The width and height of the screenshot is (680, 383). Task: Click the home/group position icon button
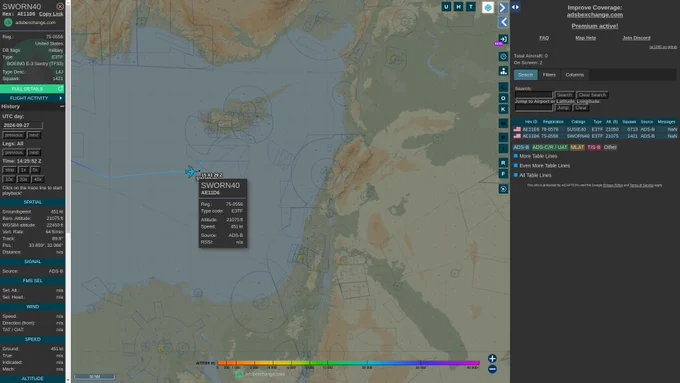coord(503,71)
